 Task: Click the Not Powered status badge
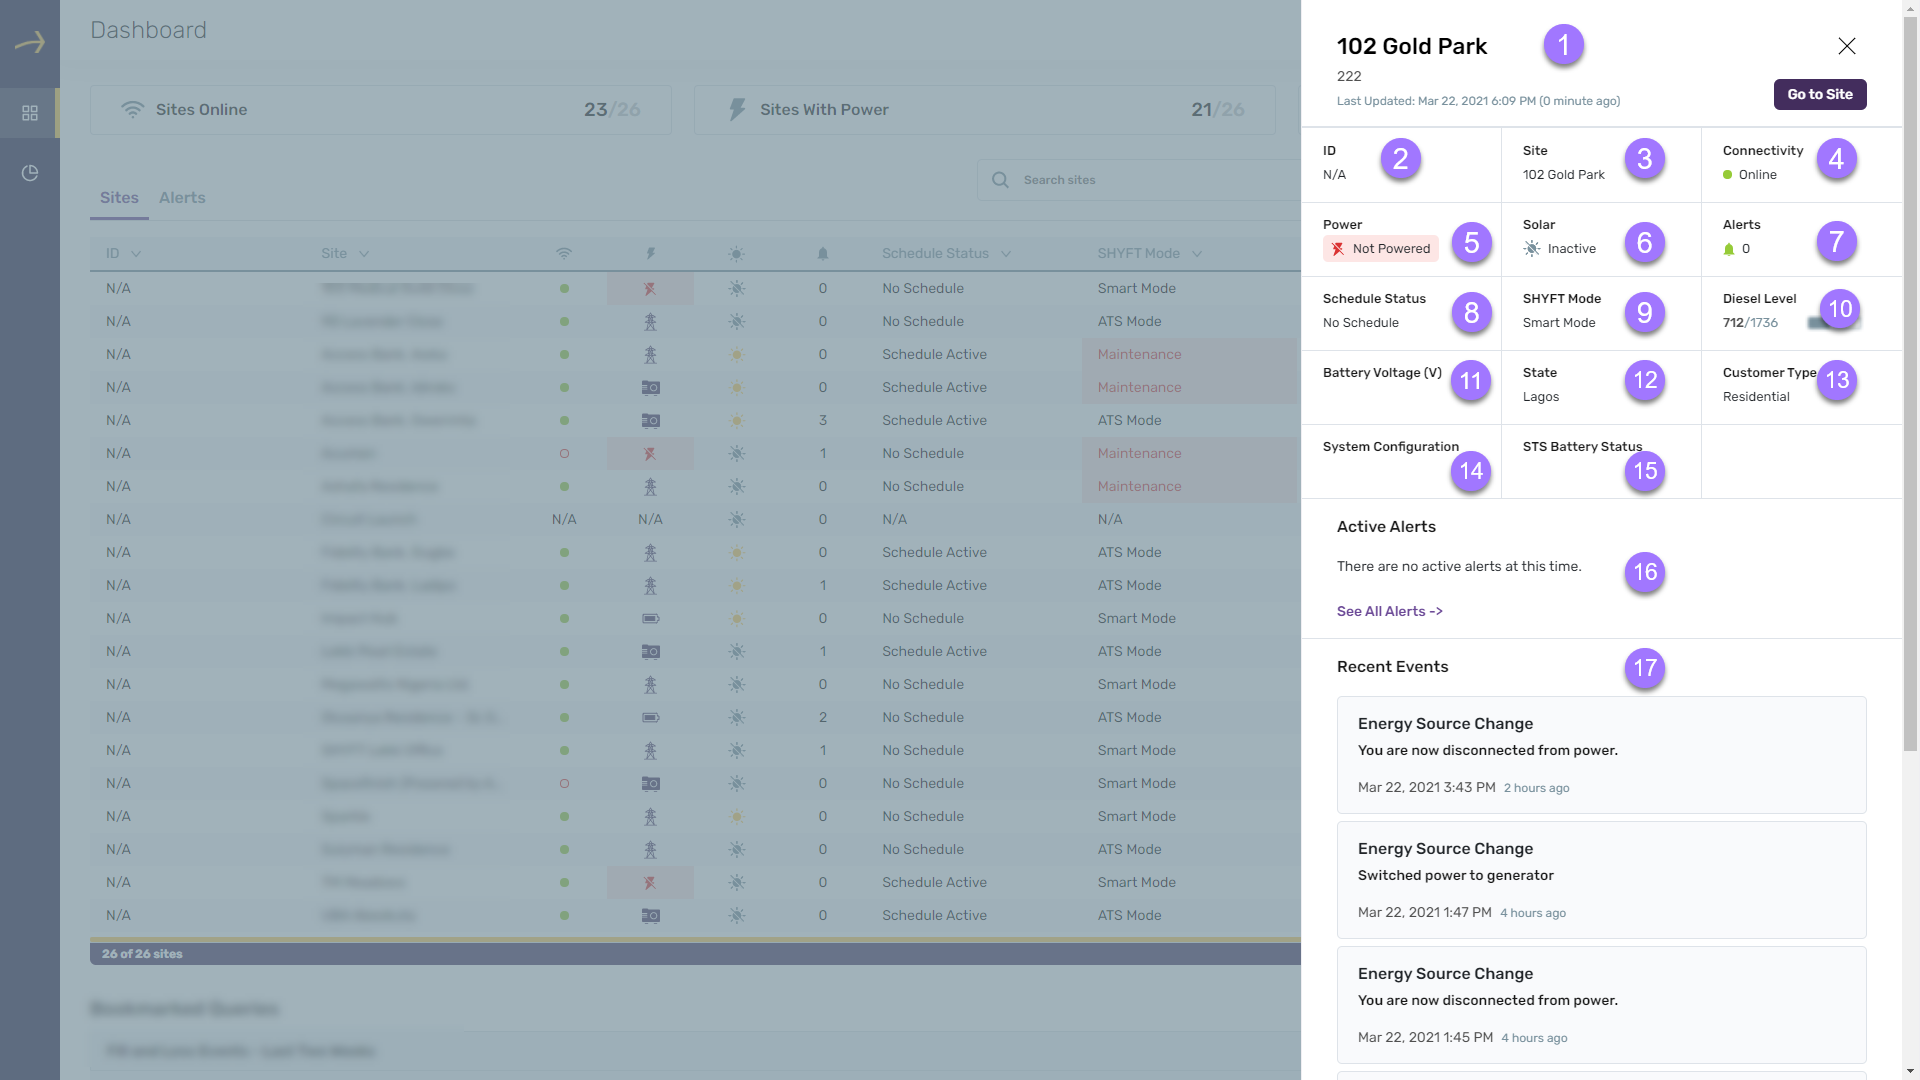[1381, 249]
